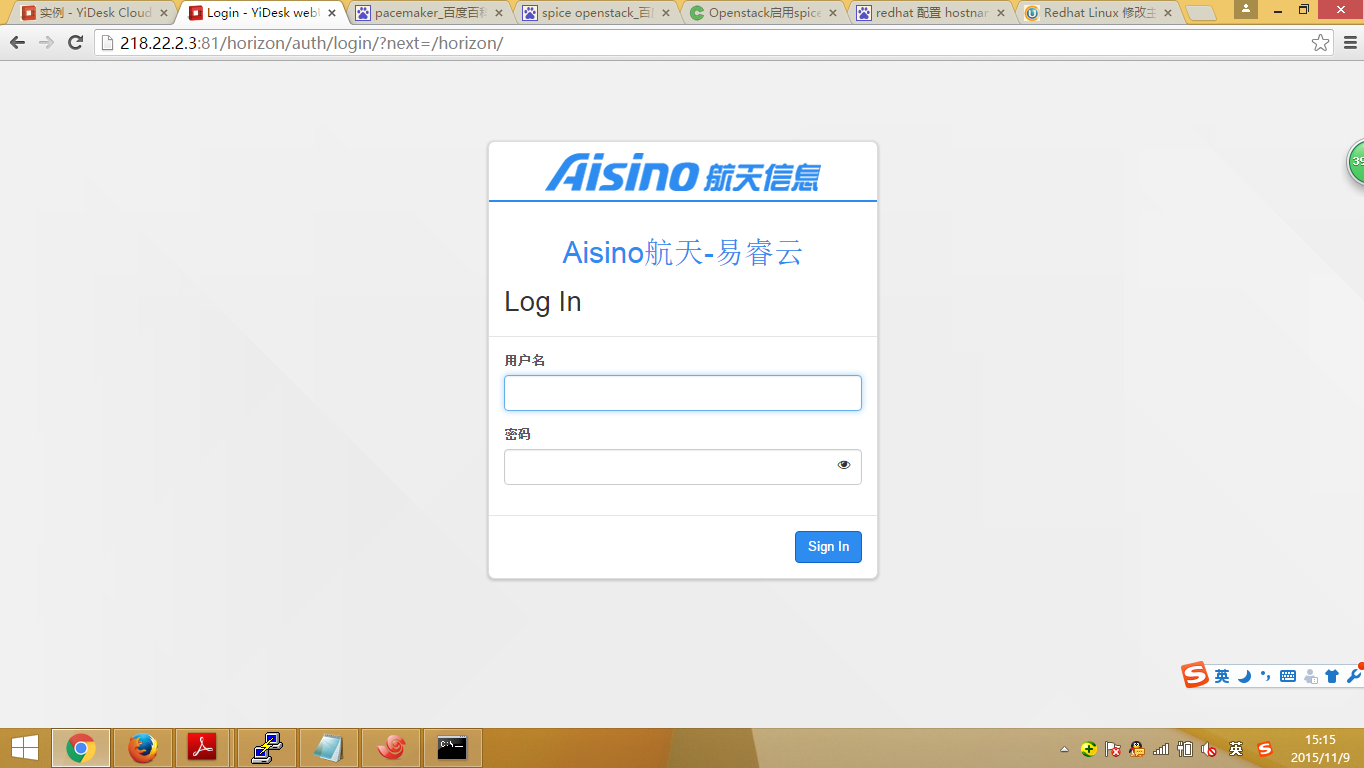Click green plus 360 tray icon
Image resolution: width=1364 pixels, height=768 pixels.
click(x=1088, y=748)
